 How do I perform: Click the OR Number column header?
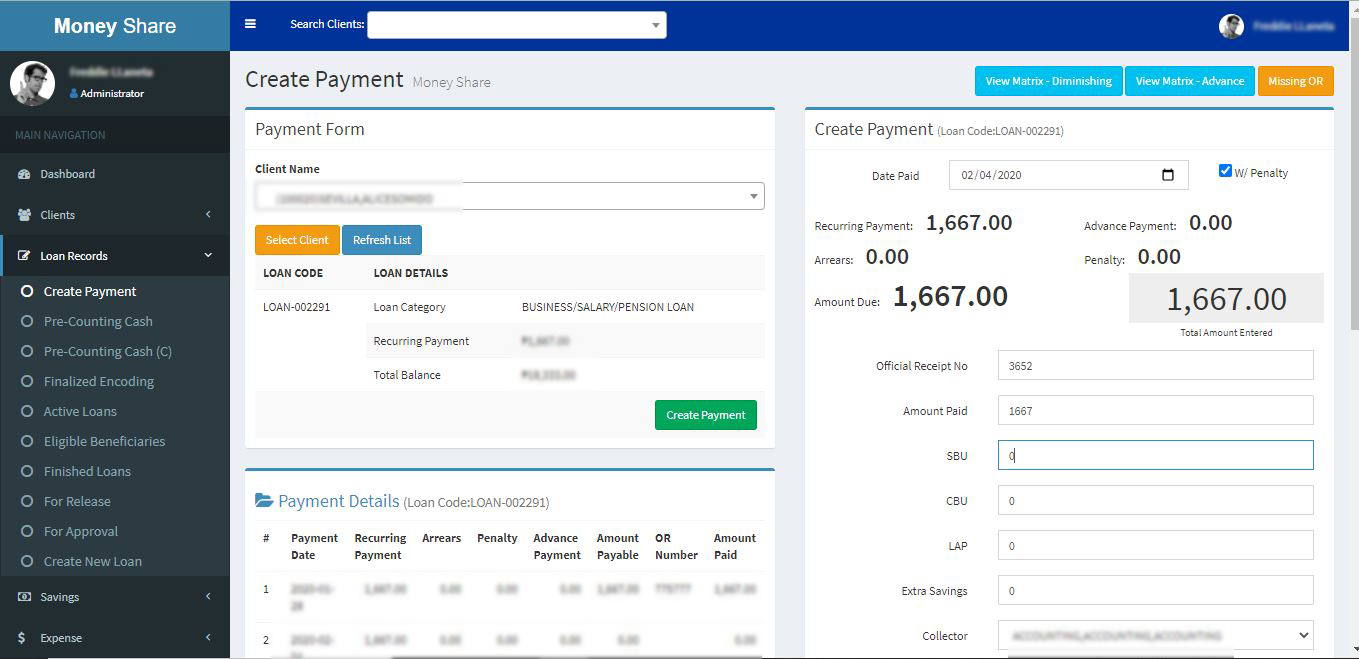pyautogui.click(x=677, y=546)
